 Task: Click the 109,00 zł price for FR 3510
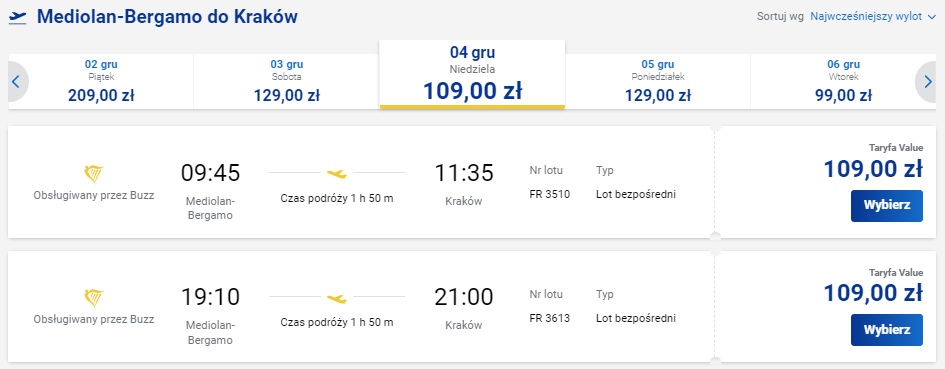coord(873,169)
